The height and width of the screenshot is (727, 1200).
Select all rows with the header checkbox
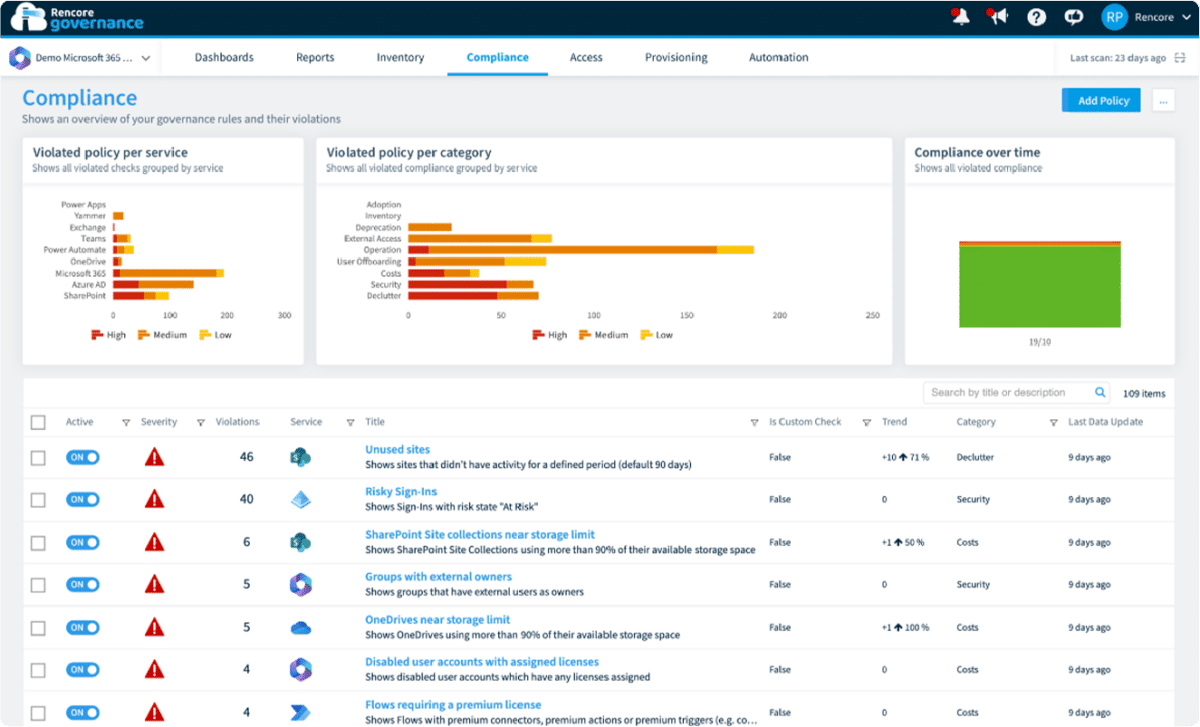pos(38,422)
